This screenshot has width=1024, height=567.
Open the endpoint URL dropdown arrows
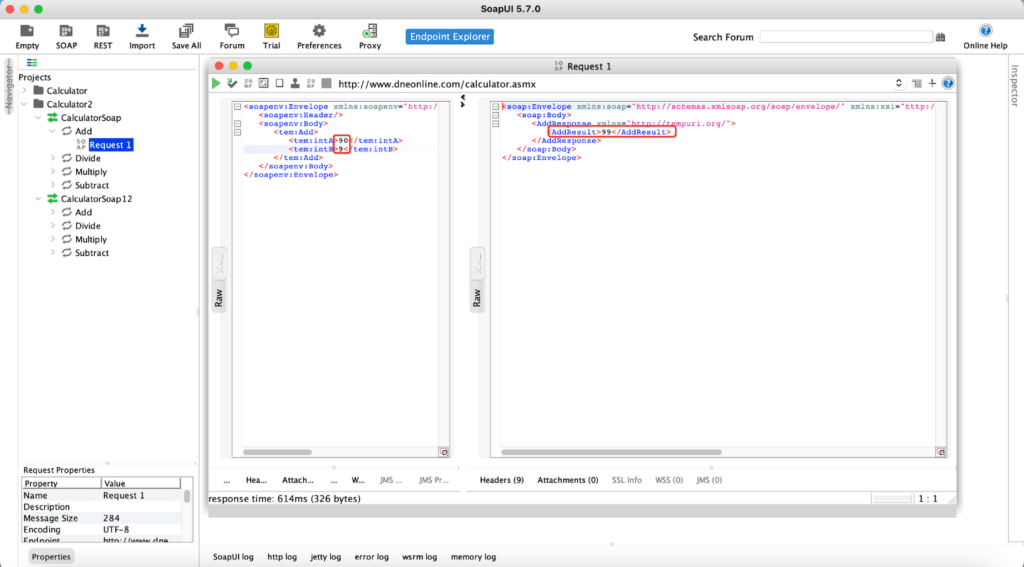coord(899,84)
